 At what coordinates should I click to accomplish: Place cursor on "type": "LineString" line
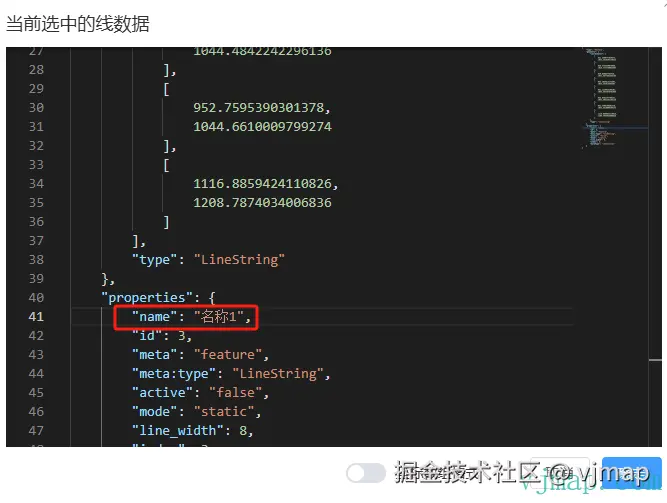click(208, 260)
